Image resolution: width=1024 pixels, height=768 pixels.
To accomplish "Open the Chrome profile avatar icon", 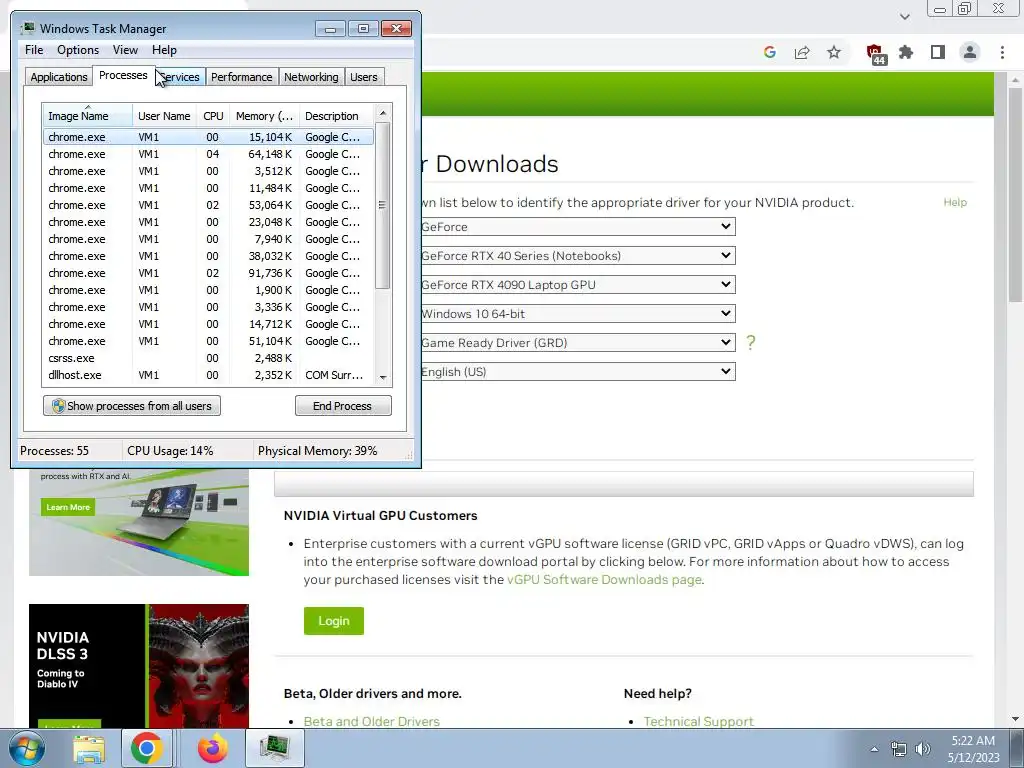I will tap(970, 52).
